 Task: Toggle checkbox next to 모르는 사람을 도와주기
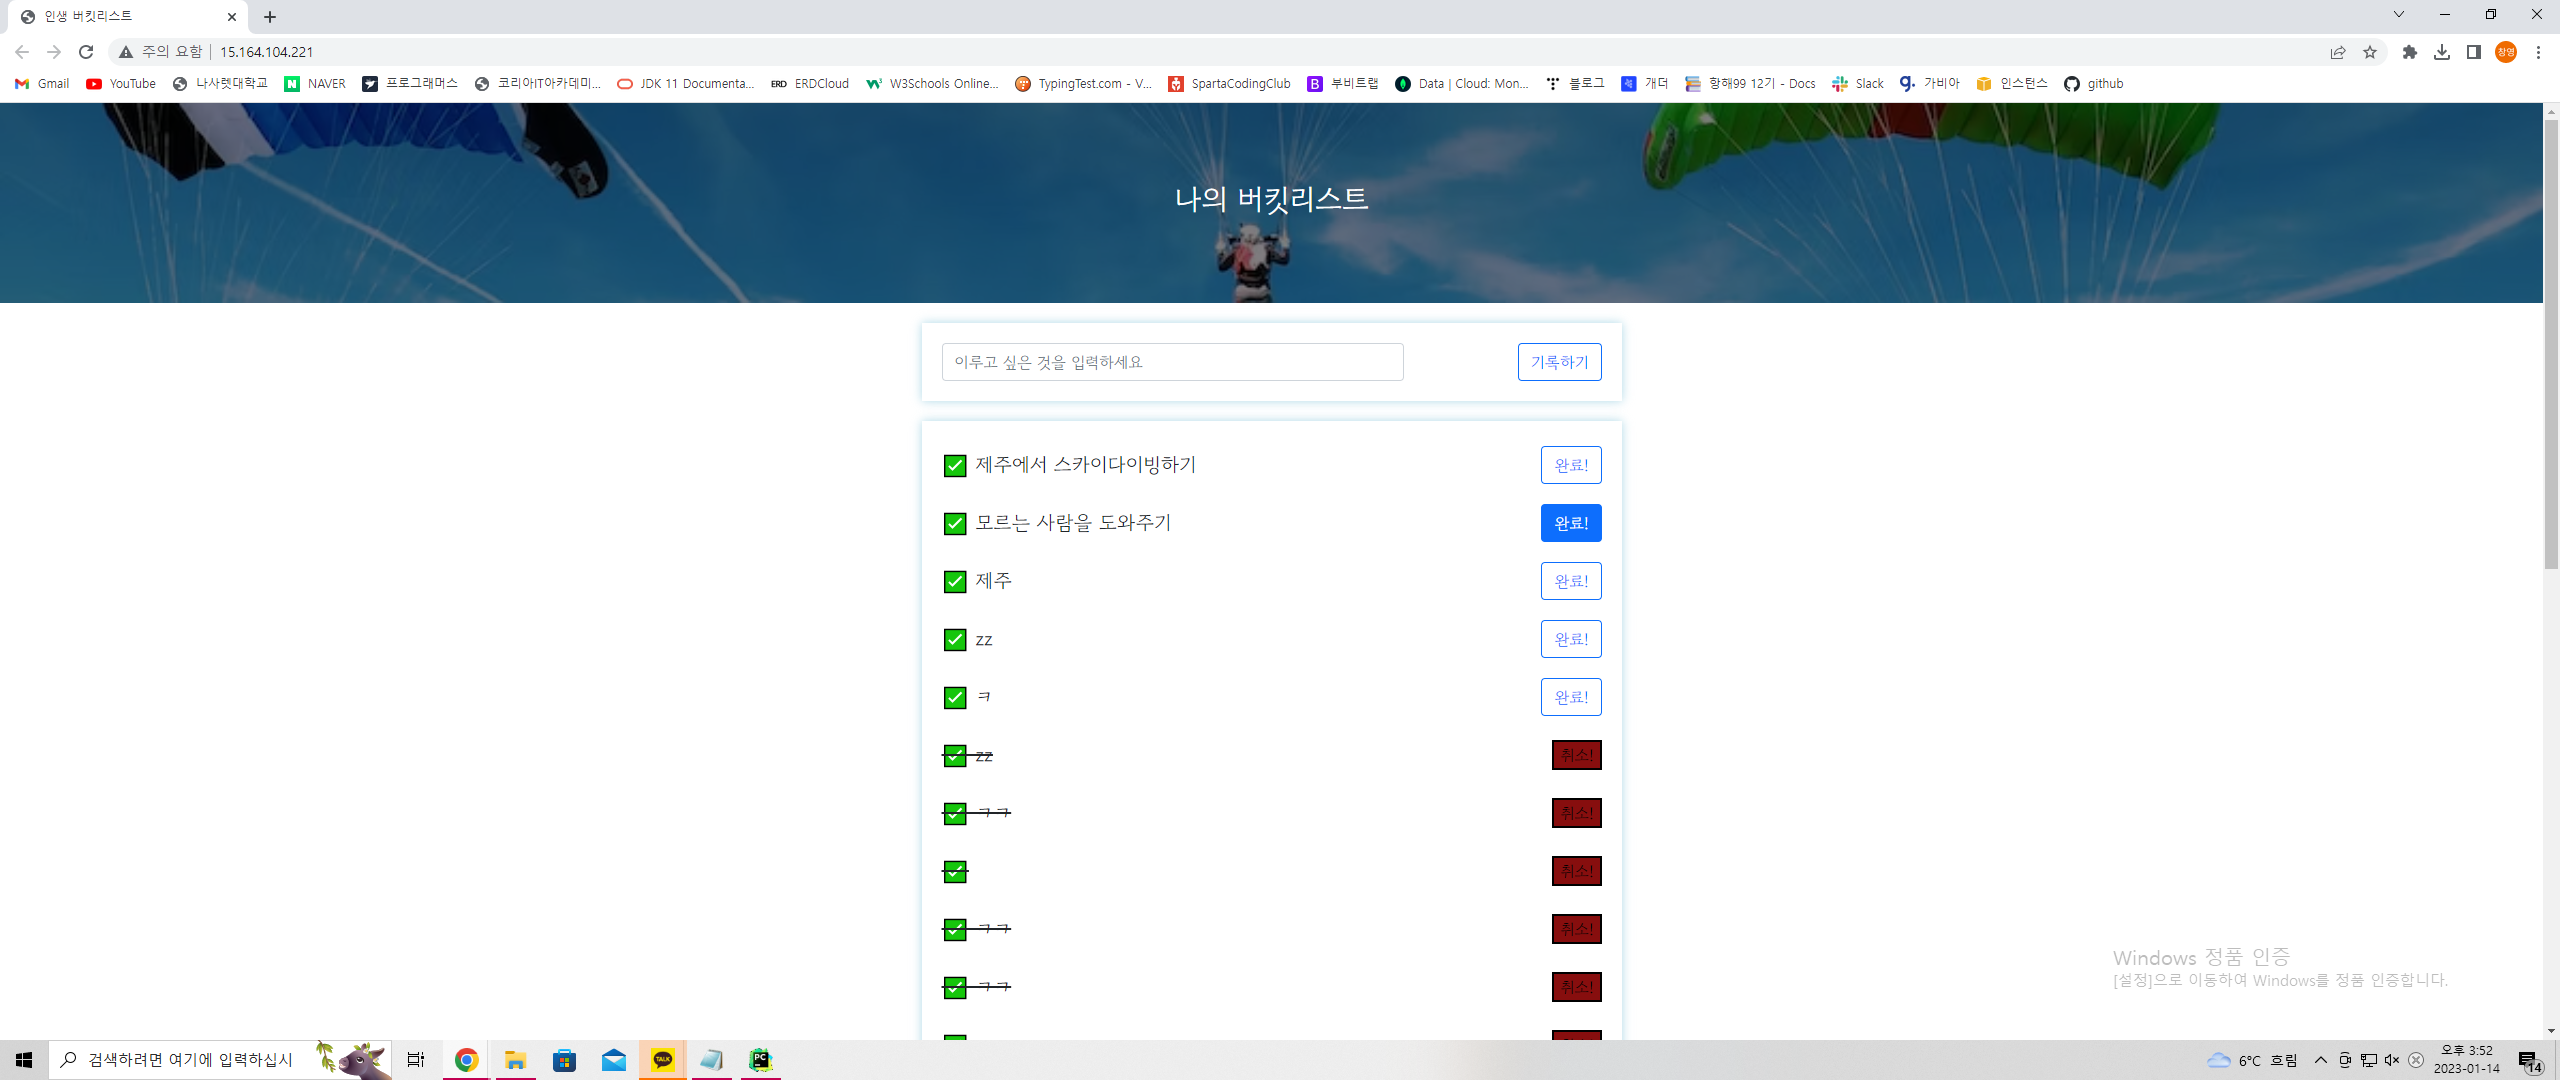[955, 524]
